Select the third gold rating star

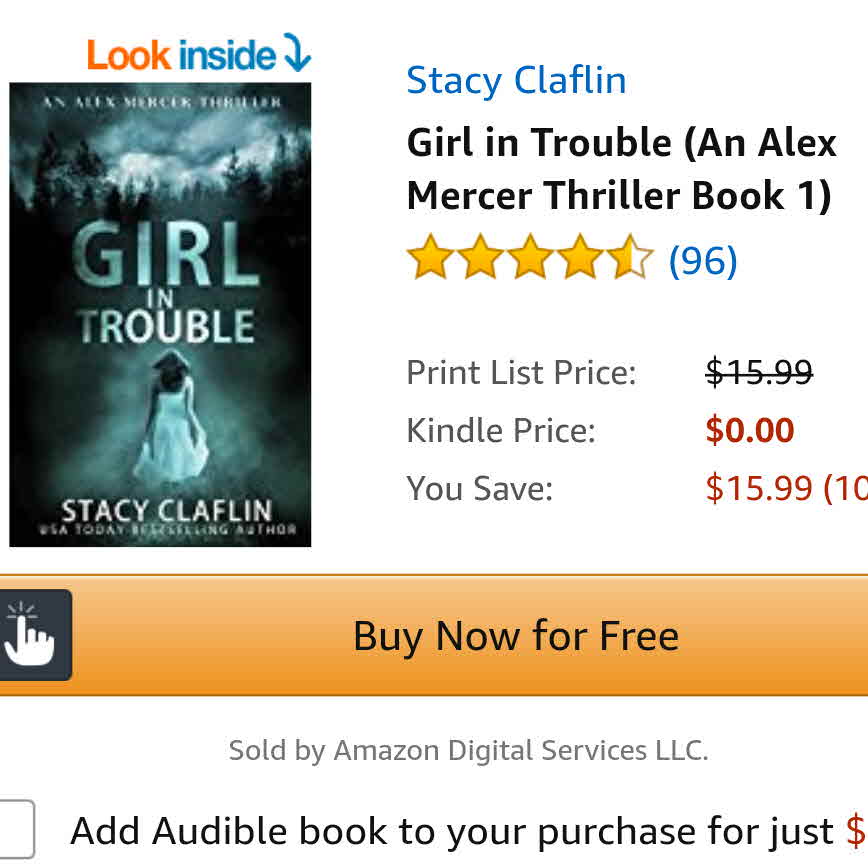(x=530, y=256)
